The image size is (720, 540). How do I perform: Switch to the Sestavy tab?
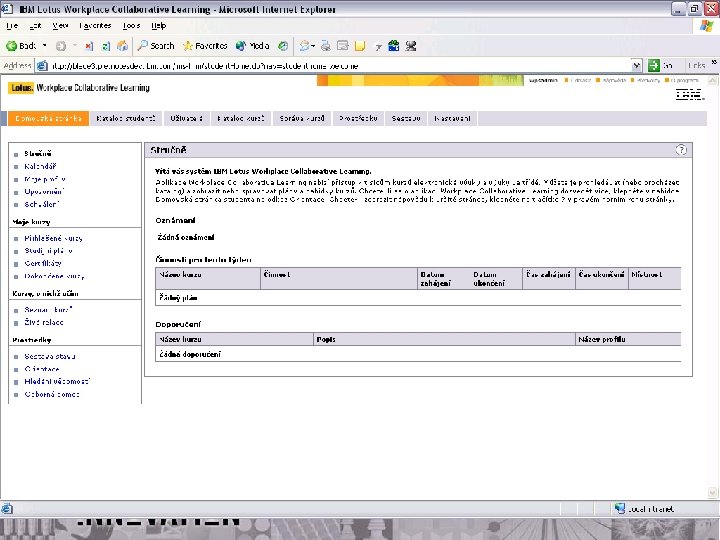pyautogui.click(x=406, y=118)
